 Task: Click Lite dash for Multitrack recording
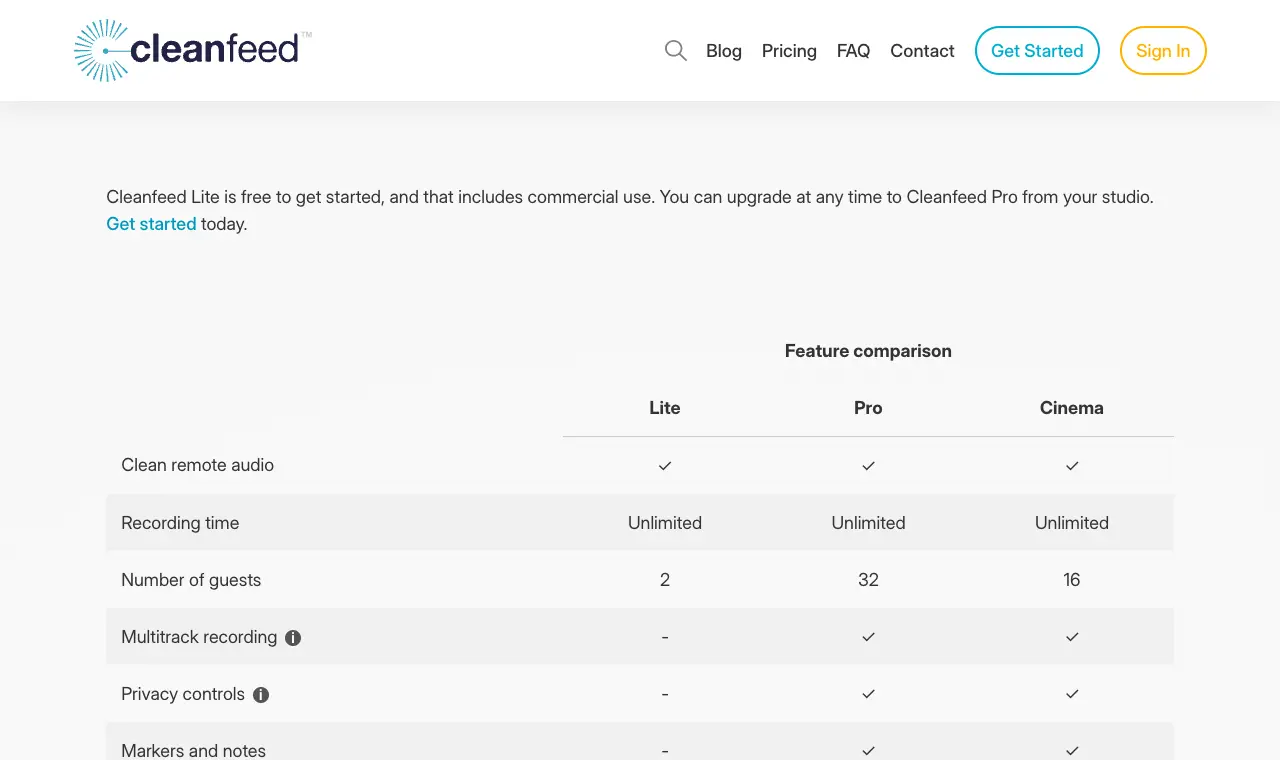665,637
